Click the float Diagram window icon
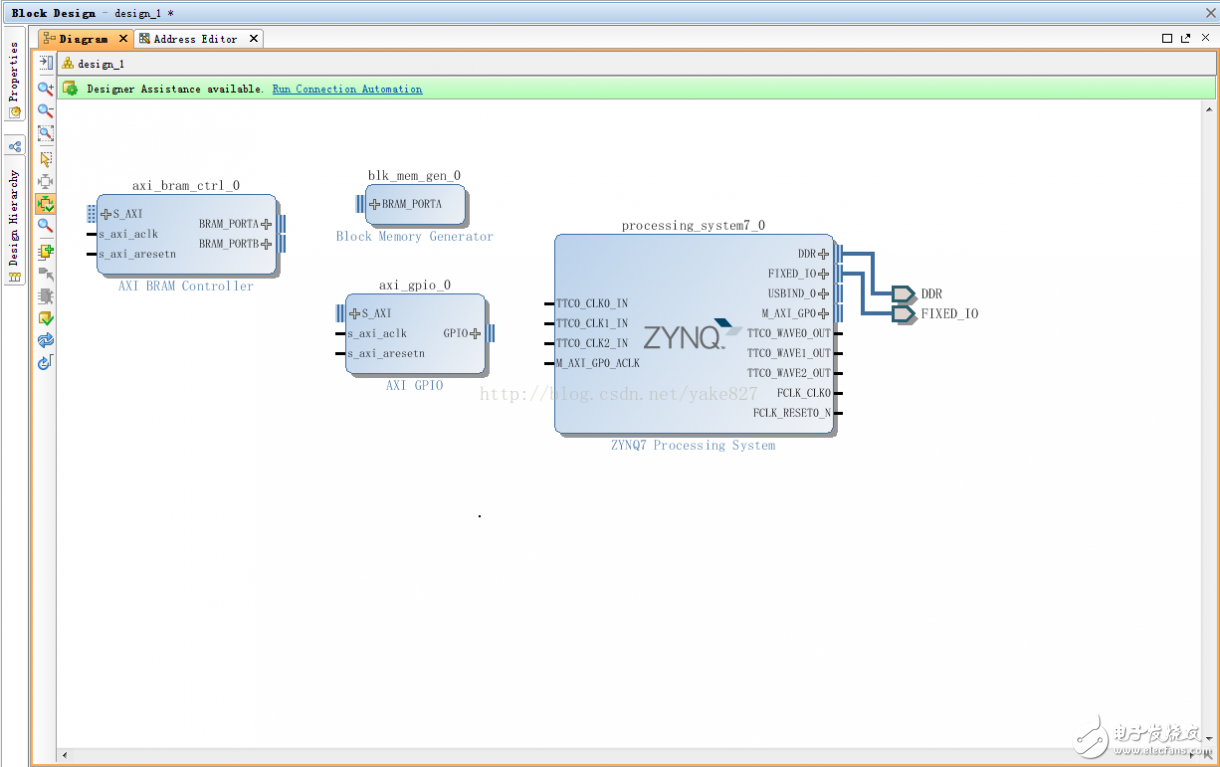Viewport: 1220px width, 767px height. point(1186,38)
